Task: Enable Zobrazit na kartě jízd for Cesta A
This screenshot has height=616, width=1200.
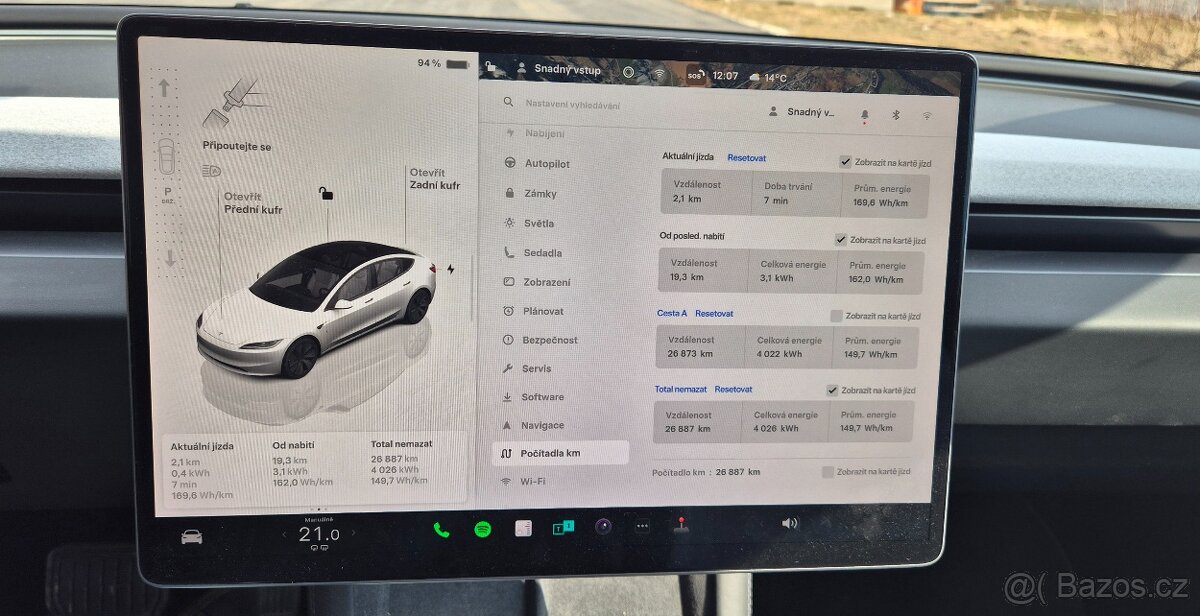Action: tap(835, 314)
